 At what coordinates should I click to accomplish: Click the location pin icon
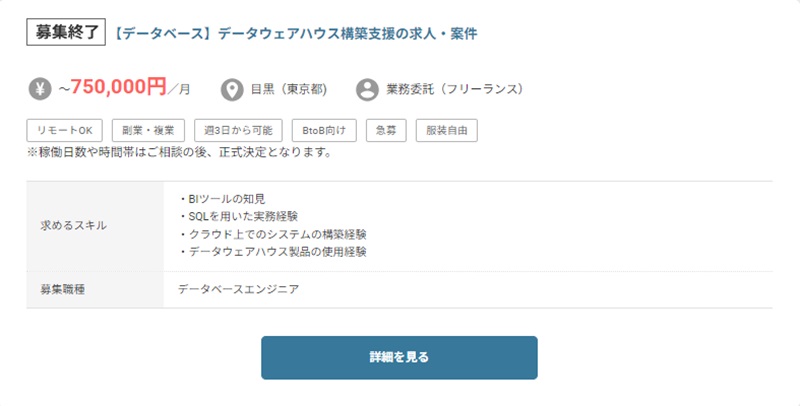pos(232,90)
